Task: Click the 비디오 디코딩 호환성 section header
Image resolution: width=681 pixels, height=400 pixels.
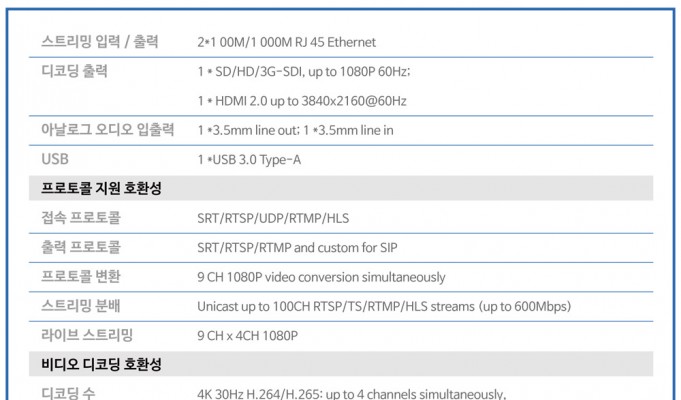Action: coord(102,363)
